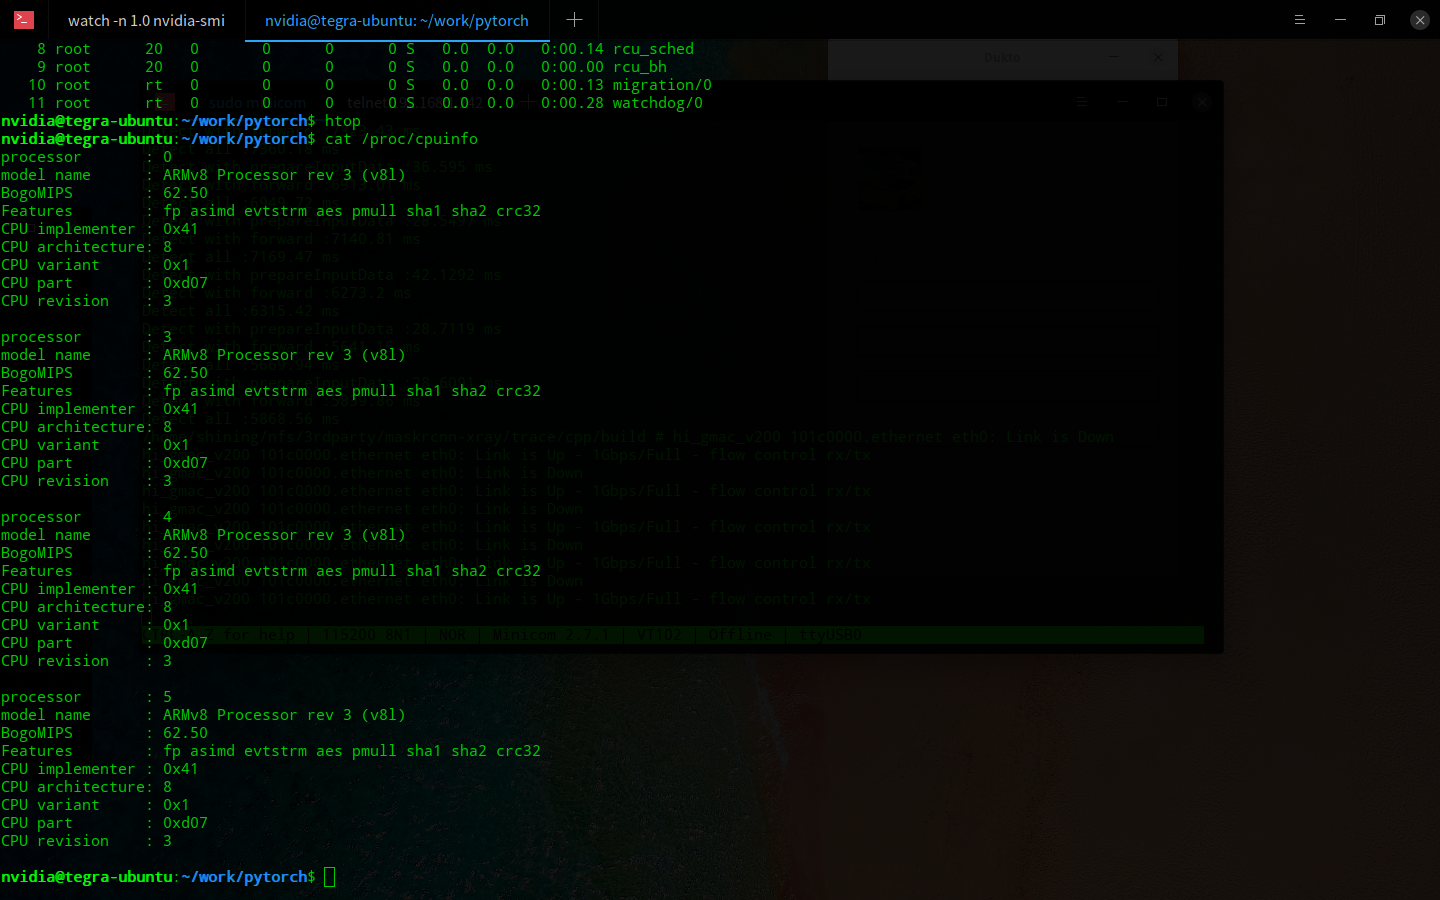Click the model name line under processor 0
The height and width of the screenshot is (900, 1440).
click(203, 175)
